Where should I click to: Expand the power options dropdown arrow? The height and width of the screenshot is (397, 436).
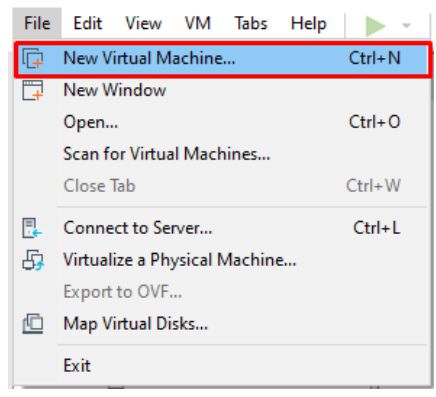pyautogui.click(x=406, y=25)
